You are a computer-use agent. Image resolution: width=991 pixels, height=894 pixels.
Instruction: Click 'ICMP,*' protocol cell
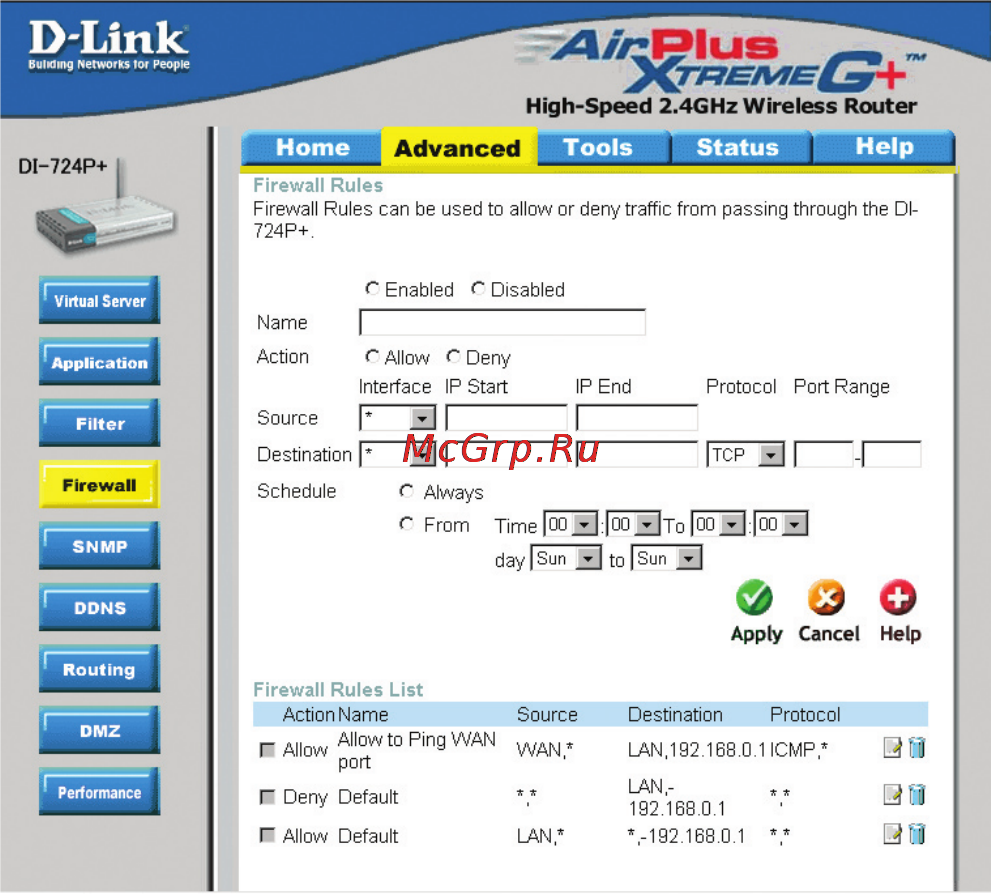tap(798, 750)
